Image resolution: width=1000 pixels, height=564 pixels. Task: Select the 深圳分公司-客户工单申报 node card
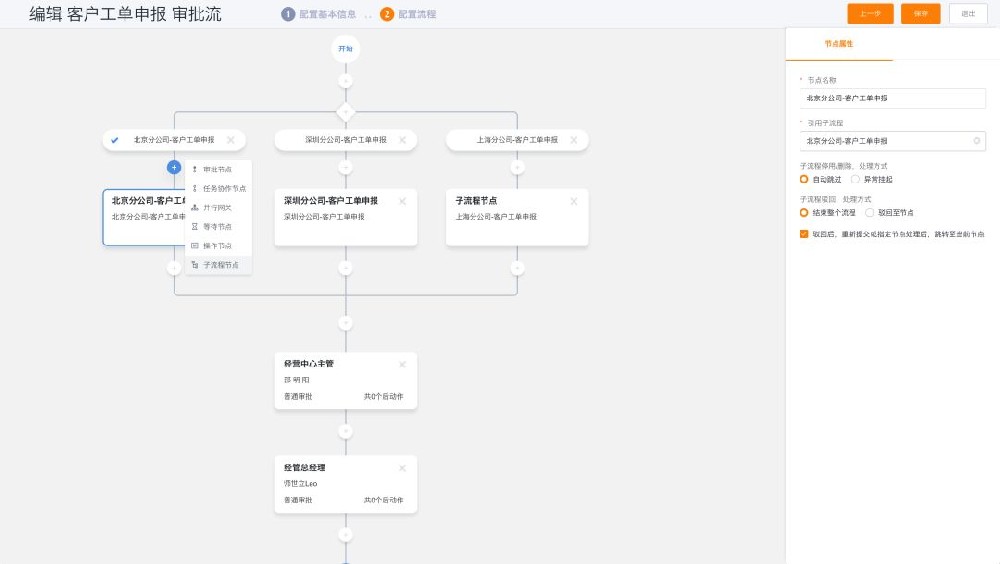(x=346, y=217)
